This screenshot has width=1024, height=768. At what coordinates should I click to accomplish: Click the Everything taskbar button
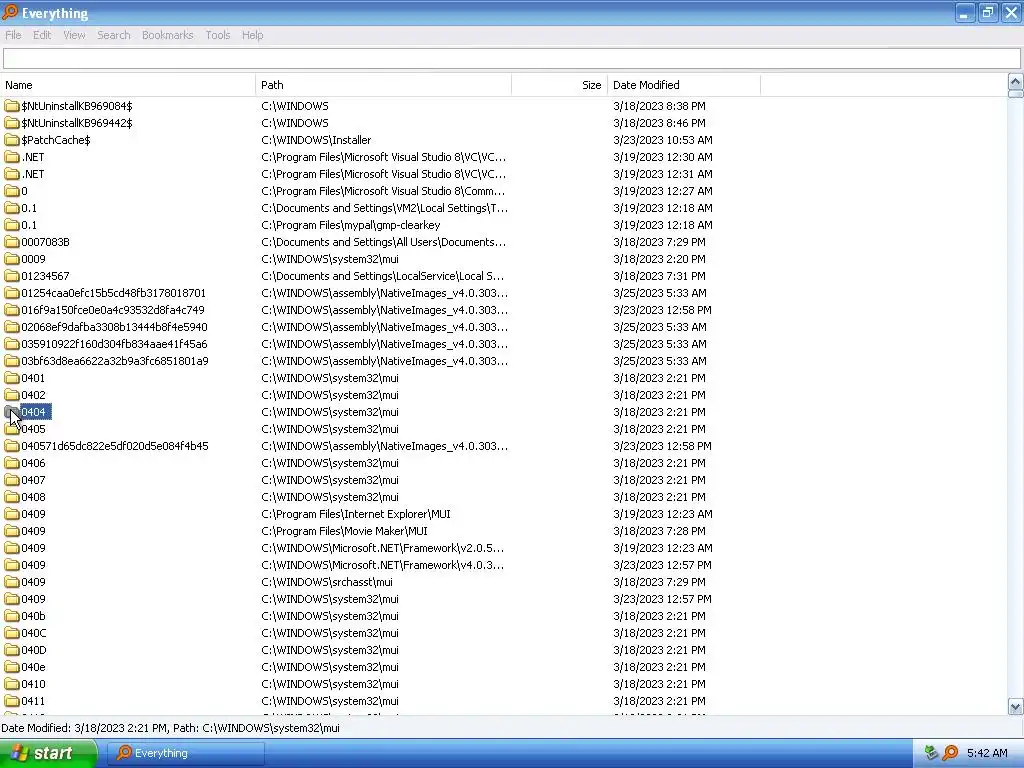point(185,753)
